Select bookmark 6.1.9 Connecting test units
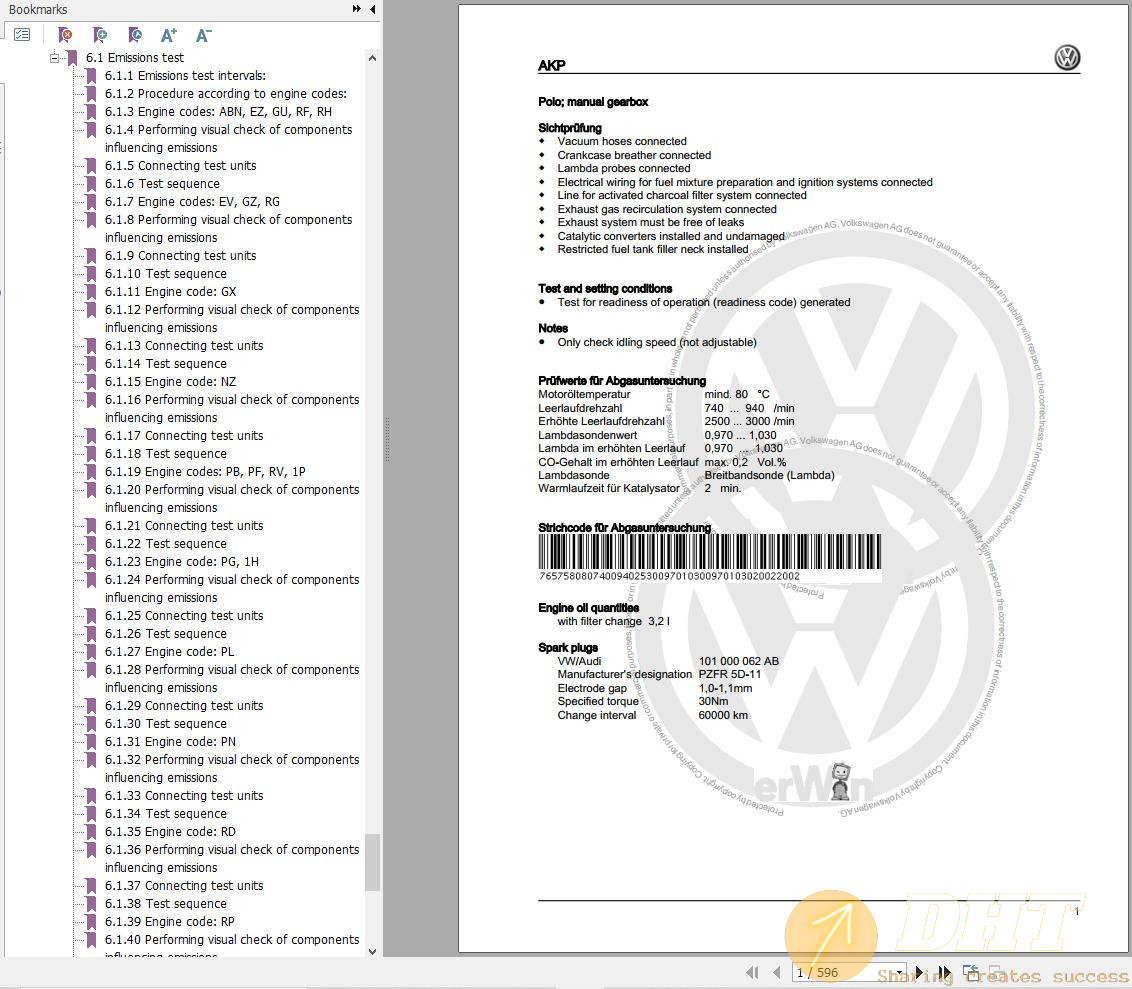The width and height of the screenshot is (1132, 989). 180,256
